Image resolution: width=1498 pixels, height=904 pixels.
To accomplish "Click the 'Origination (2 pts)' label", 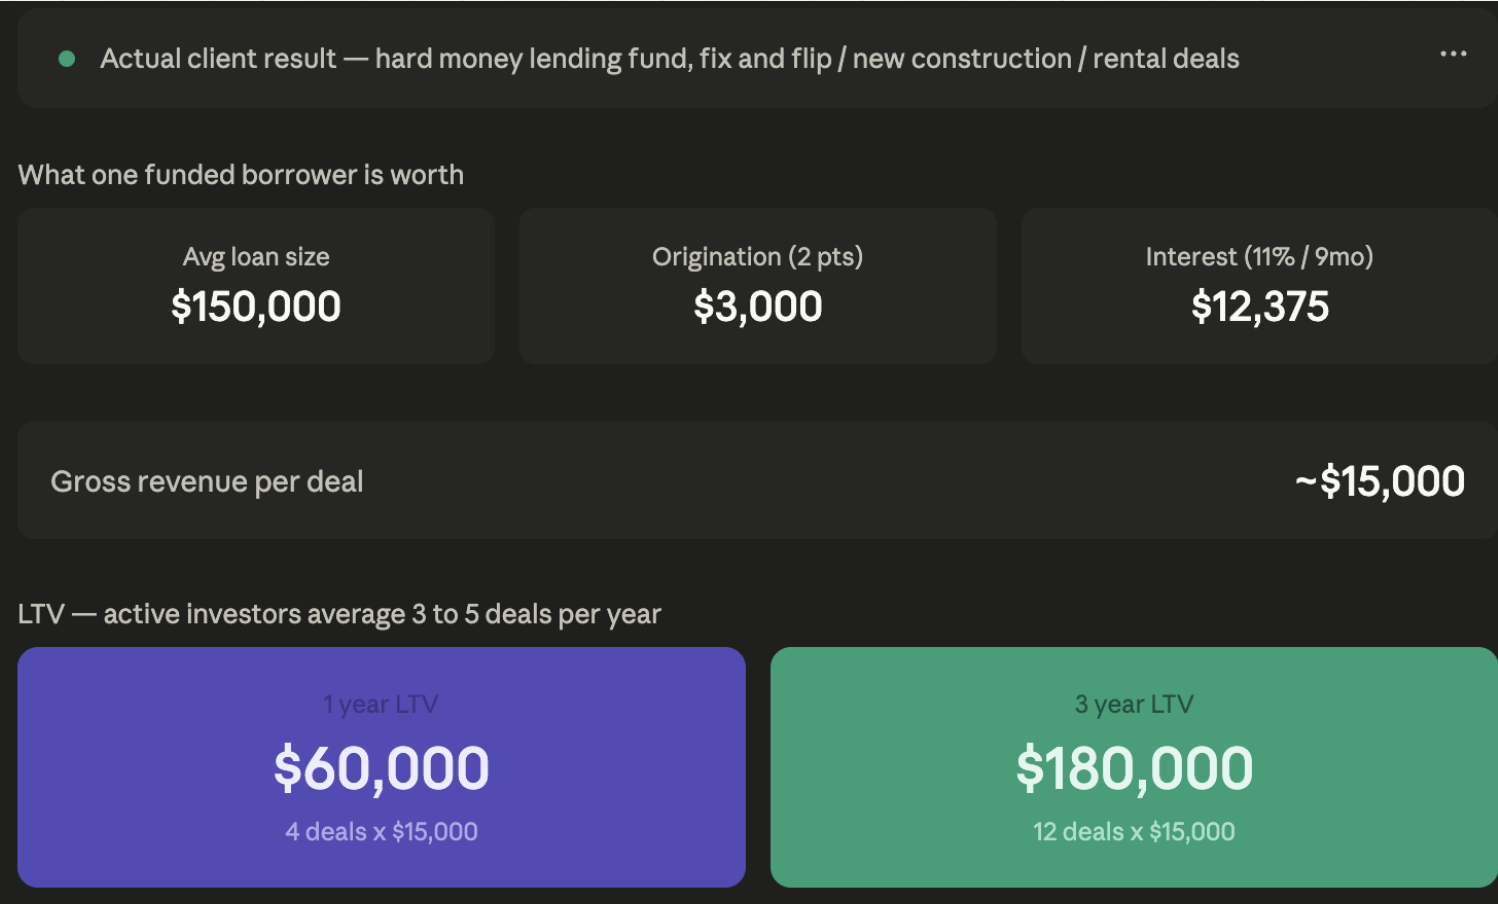I will (x=757, y=257).
